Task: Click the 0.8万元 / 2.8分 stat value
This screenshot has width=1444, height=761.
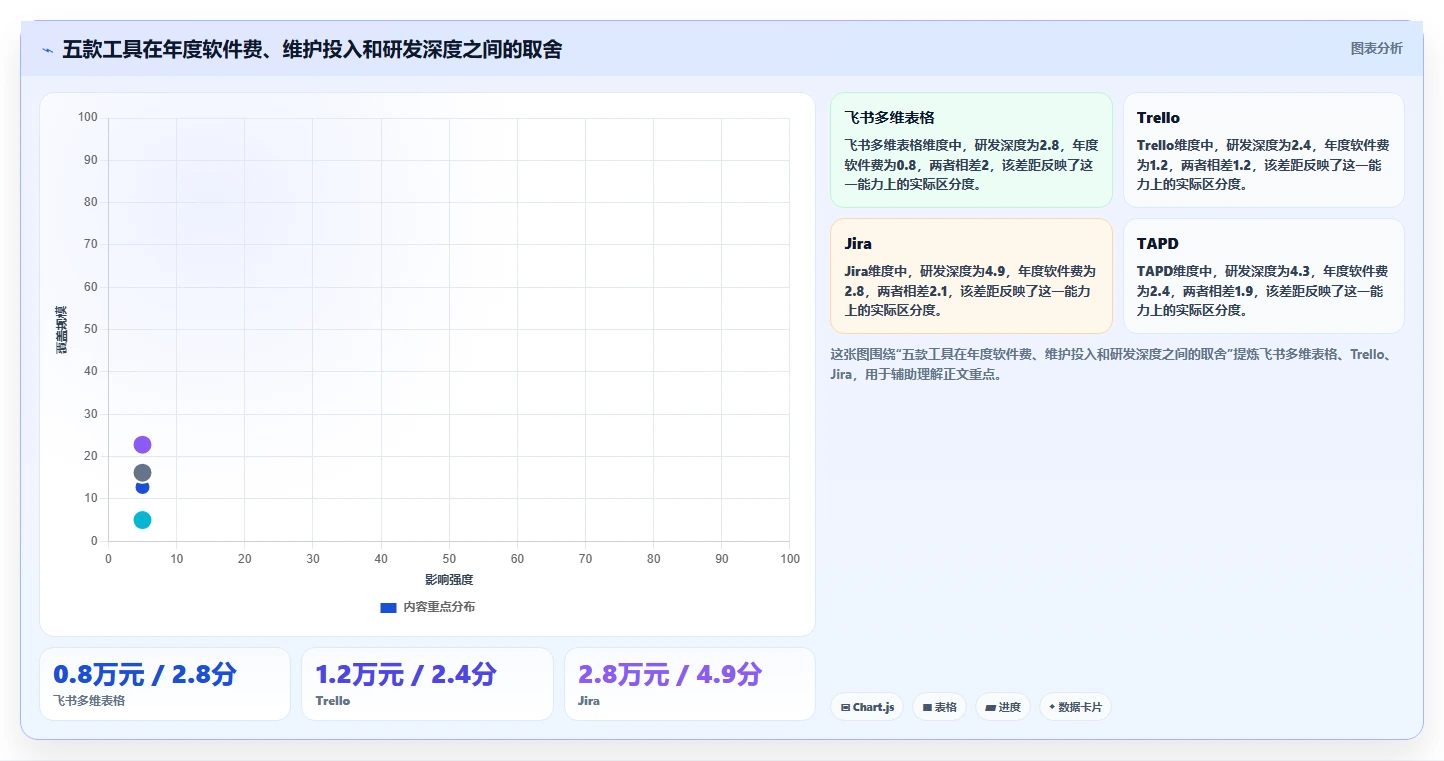Action: [144, 674]
